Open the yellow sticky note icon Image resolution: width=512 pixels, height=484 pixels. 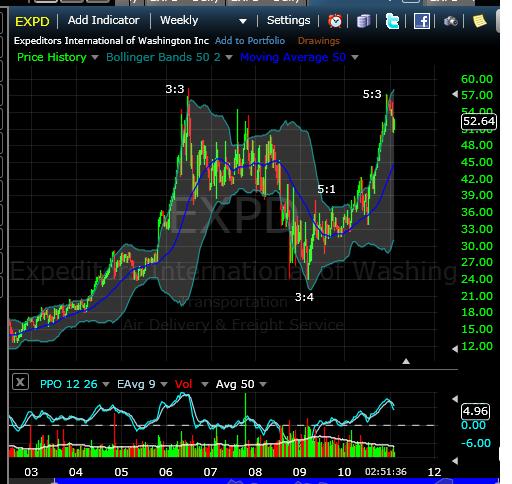(x=479, y=21)
